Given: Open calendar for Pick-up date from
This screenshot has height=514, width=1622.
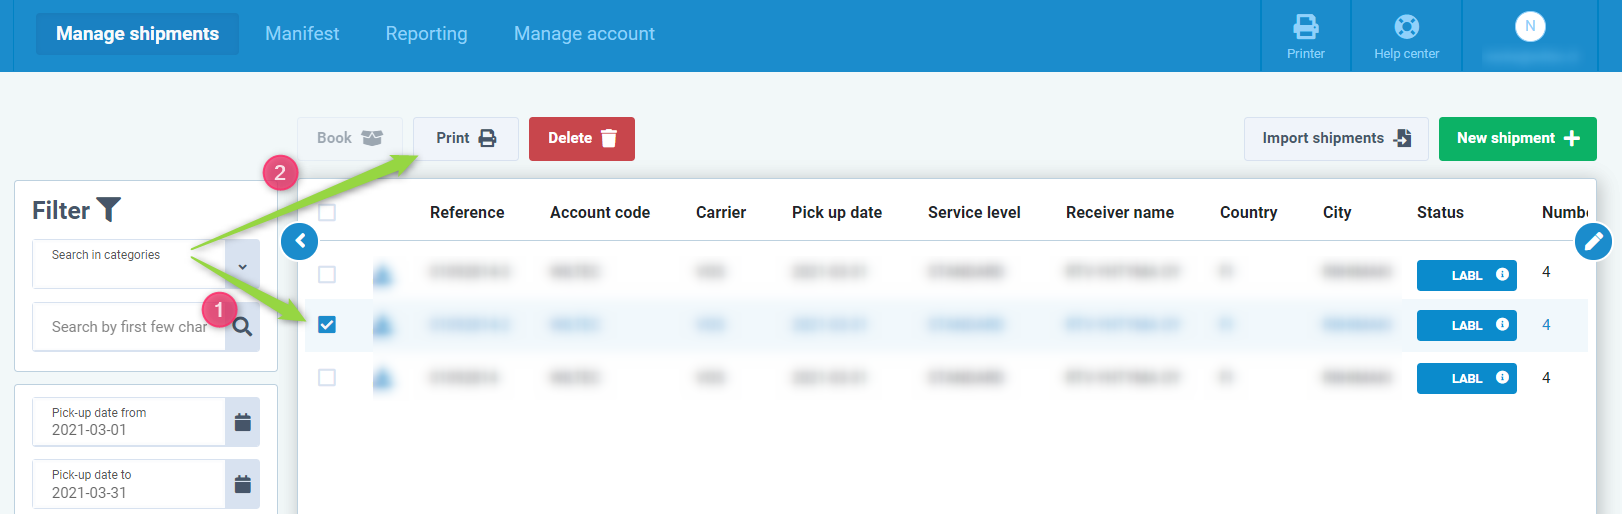Looking at the screenshot, I should [x=242, y=422].
